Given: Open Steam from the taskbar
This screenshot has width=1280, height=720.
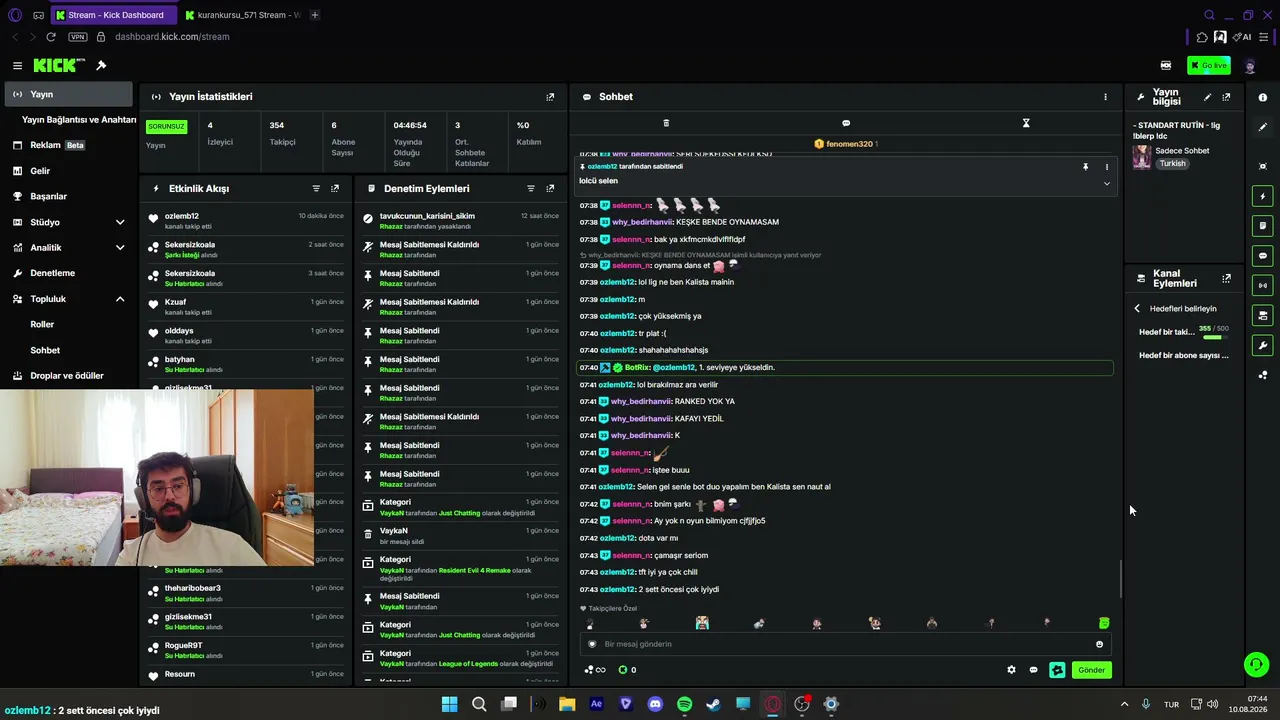Looking at the screenshot, I should coord(713,704).
